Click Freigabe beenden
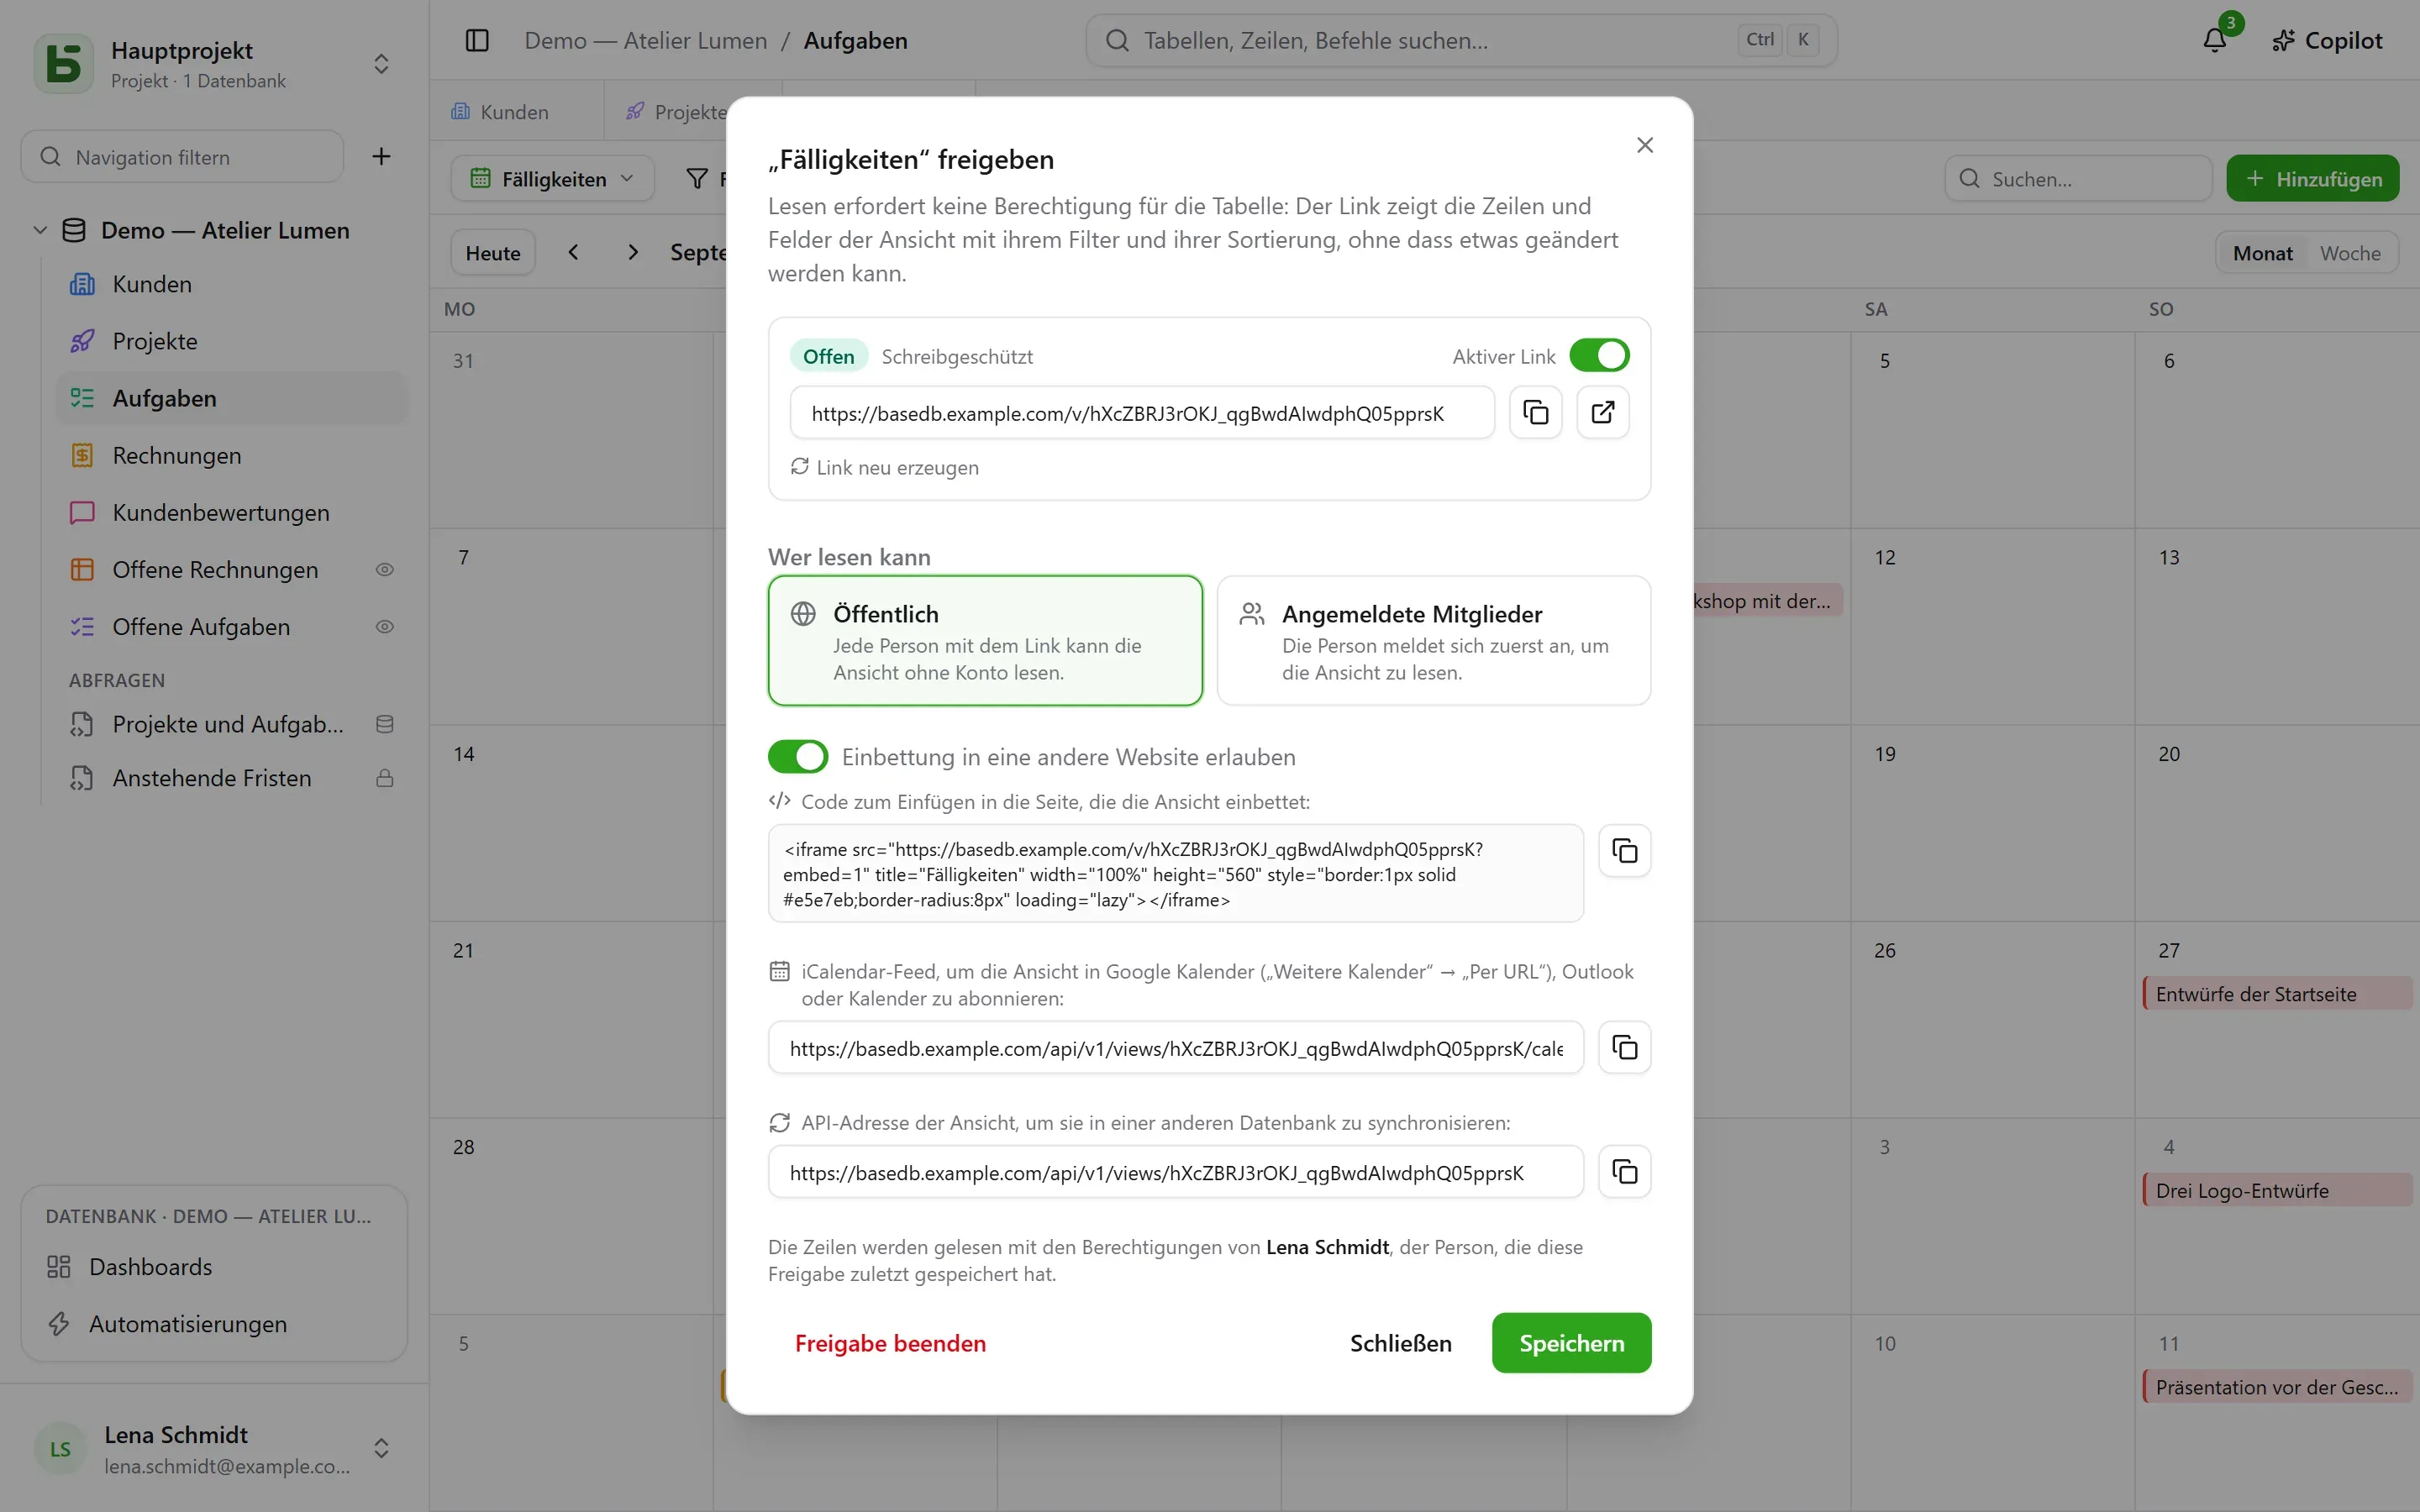The height and width of the screenshot is (1512, 2420). [x=890, y=1343]
